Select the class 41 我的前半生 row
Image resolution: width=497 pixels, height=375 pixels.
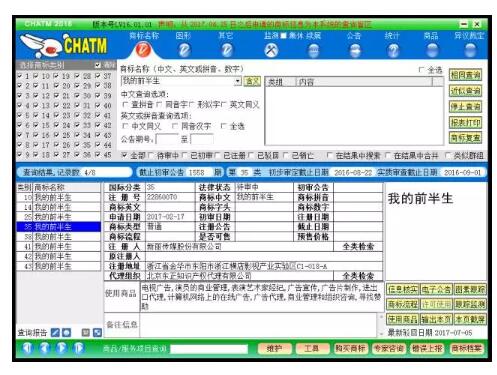tap(58, 247)
